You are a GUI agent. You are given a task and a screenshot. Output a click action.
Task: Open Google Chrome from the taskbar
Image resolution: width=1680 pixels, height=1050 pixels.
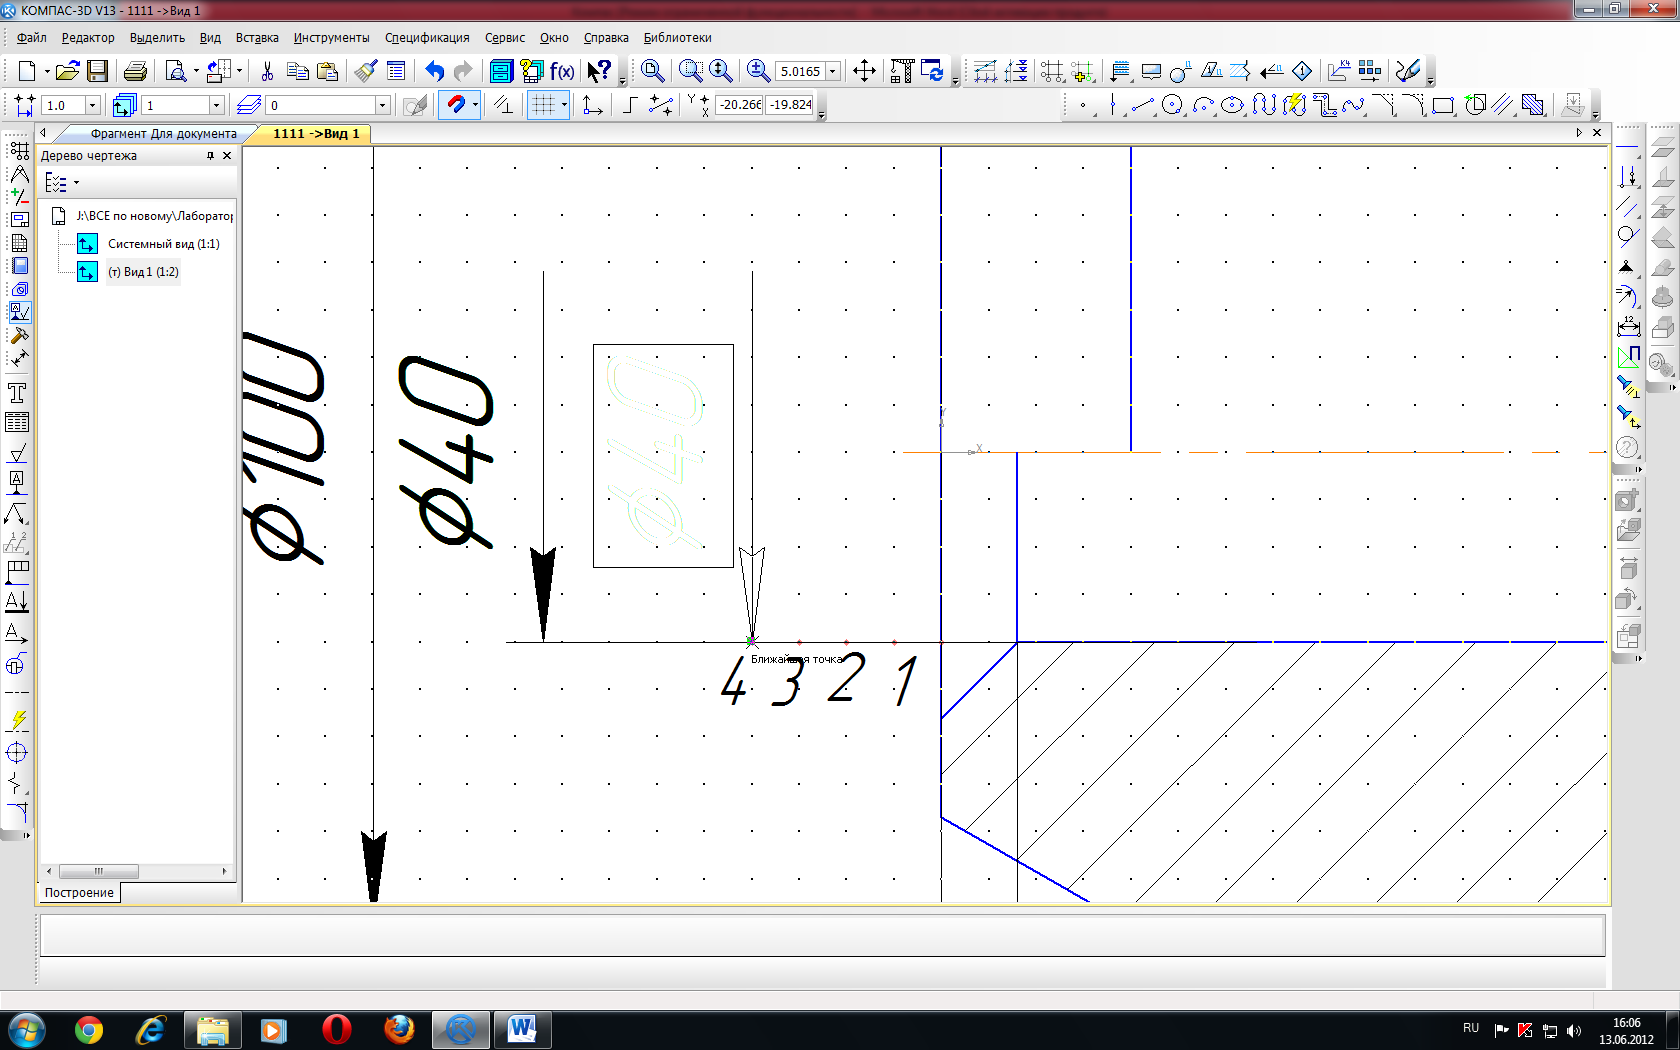(88, 1029)
